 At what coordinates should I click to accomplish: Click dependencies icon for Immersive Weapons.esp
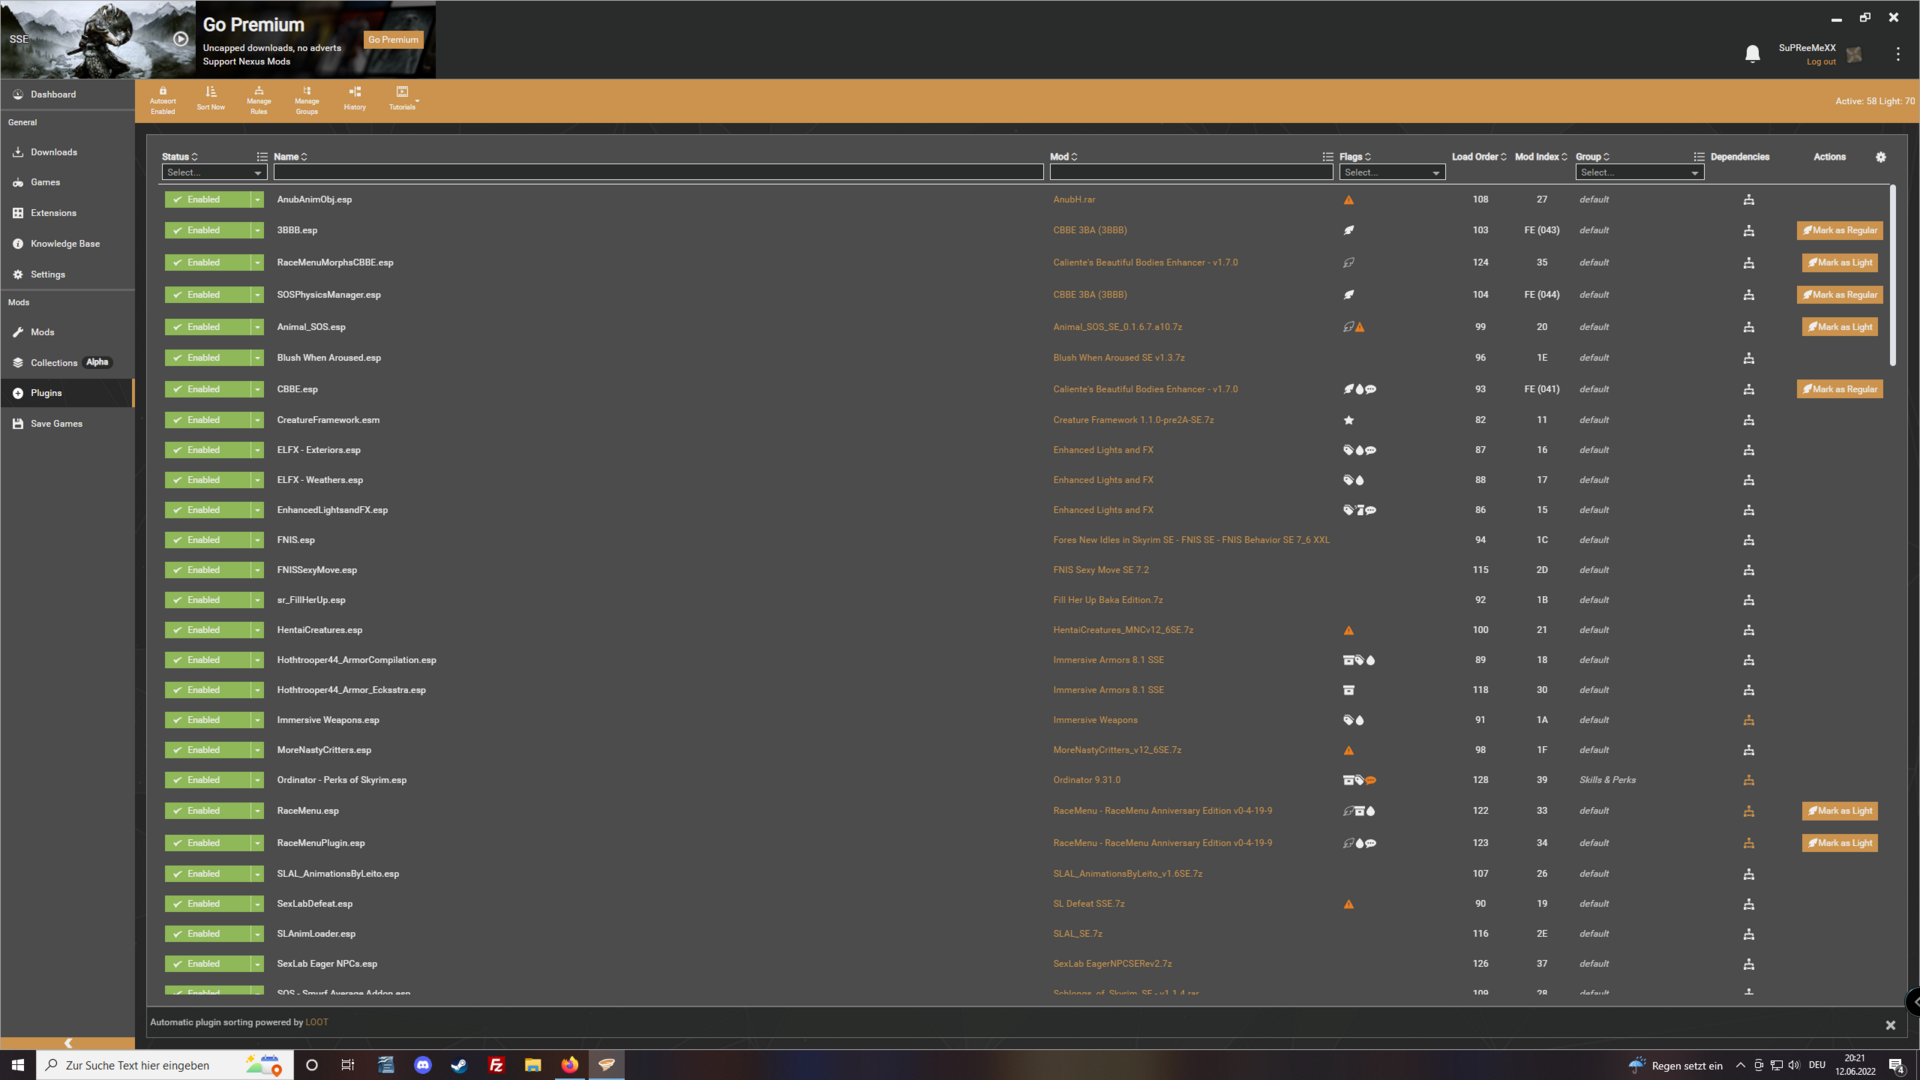pos(1748,720)
